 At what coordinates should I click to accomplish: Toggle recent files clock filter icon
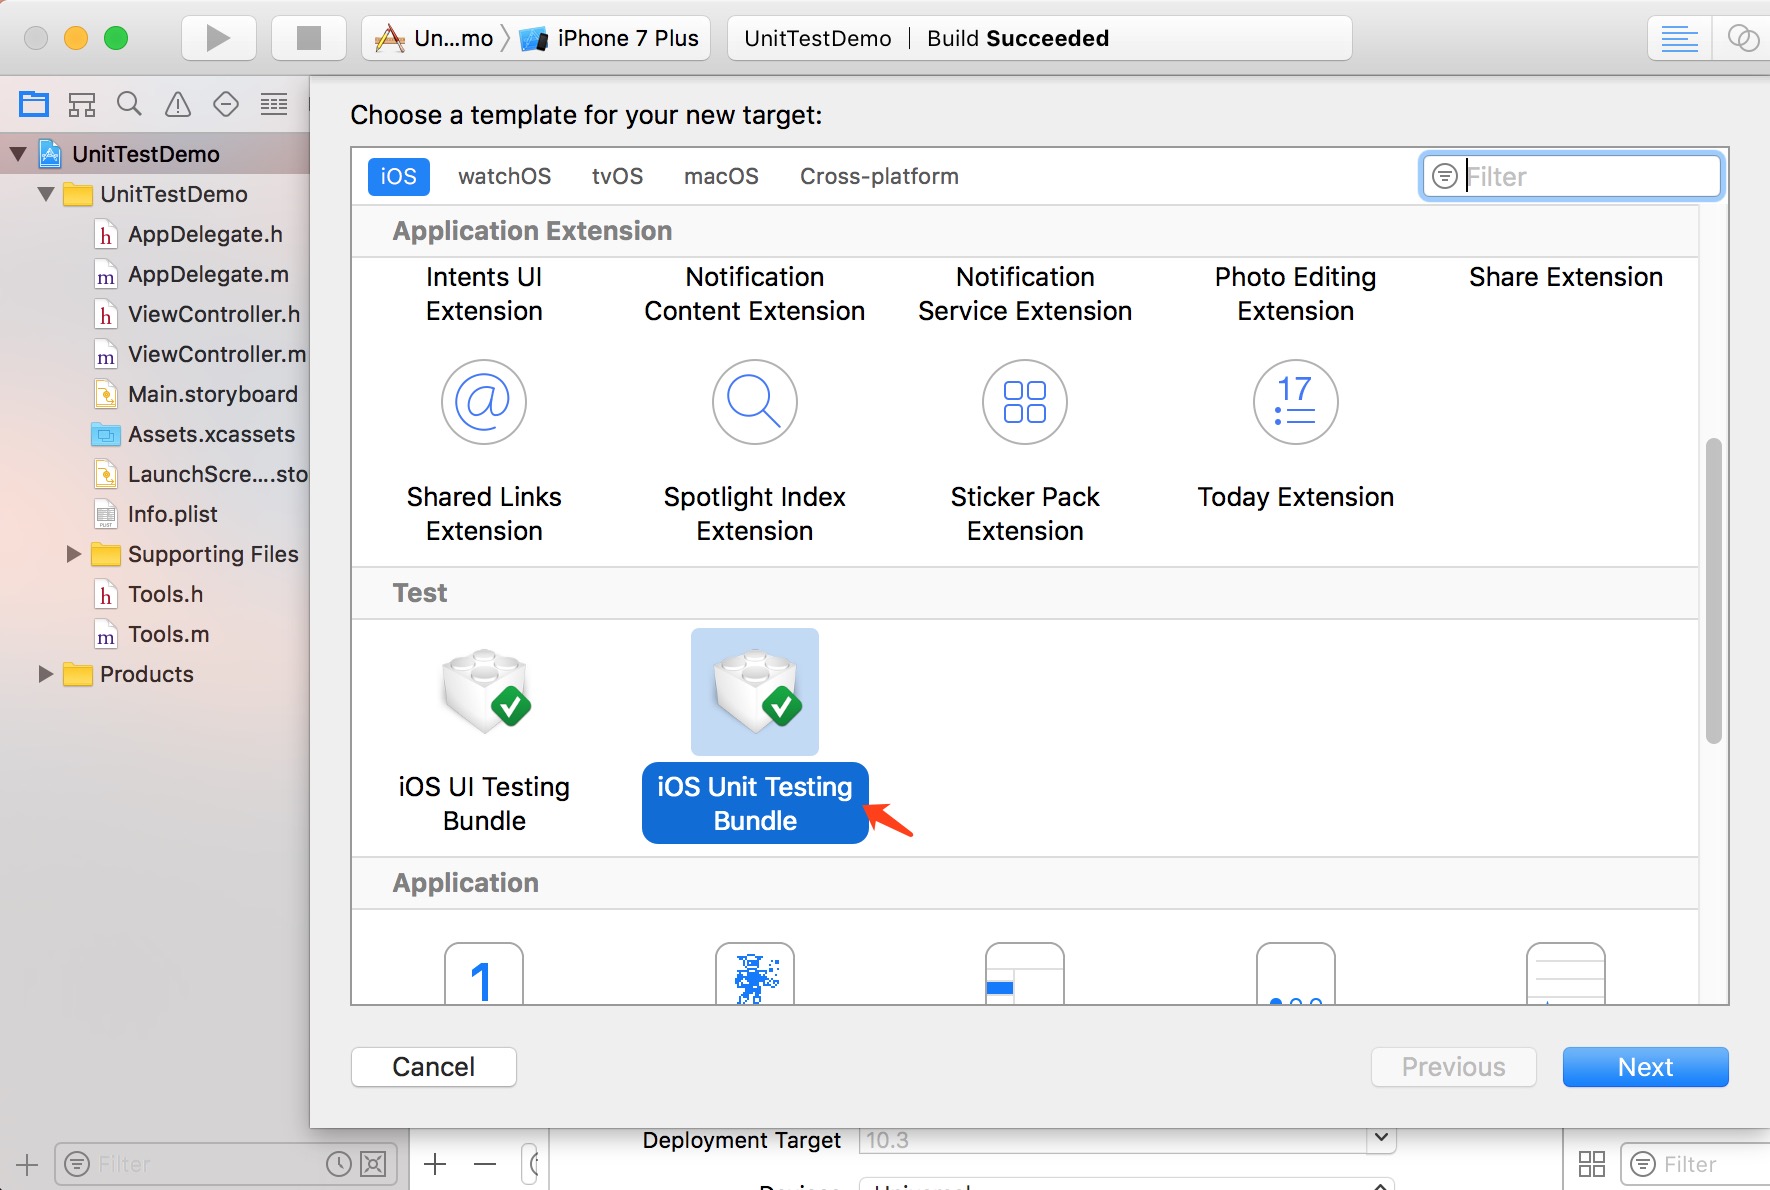click(339, 1164)
